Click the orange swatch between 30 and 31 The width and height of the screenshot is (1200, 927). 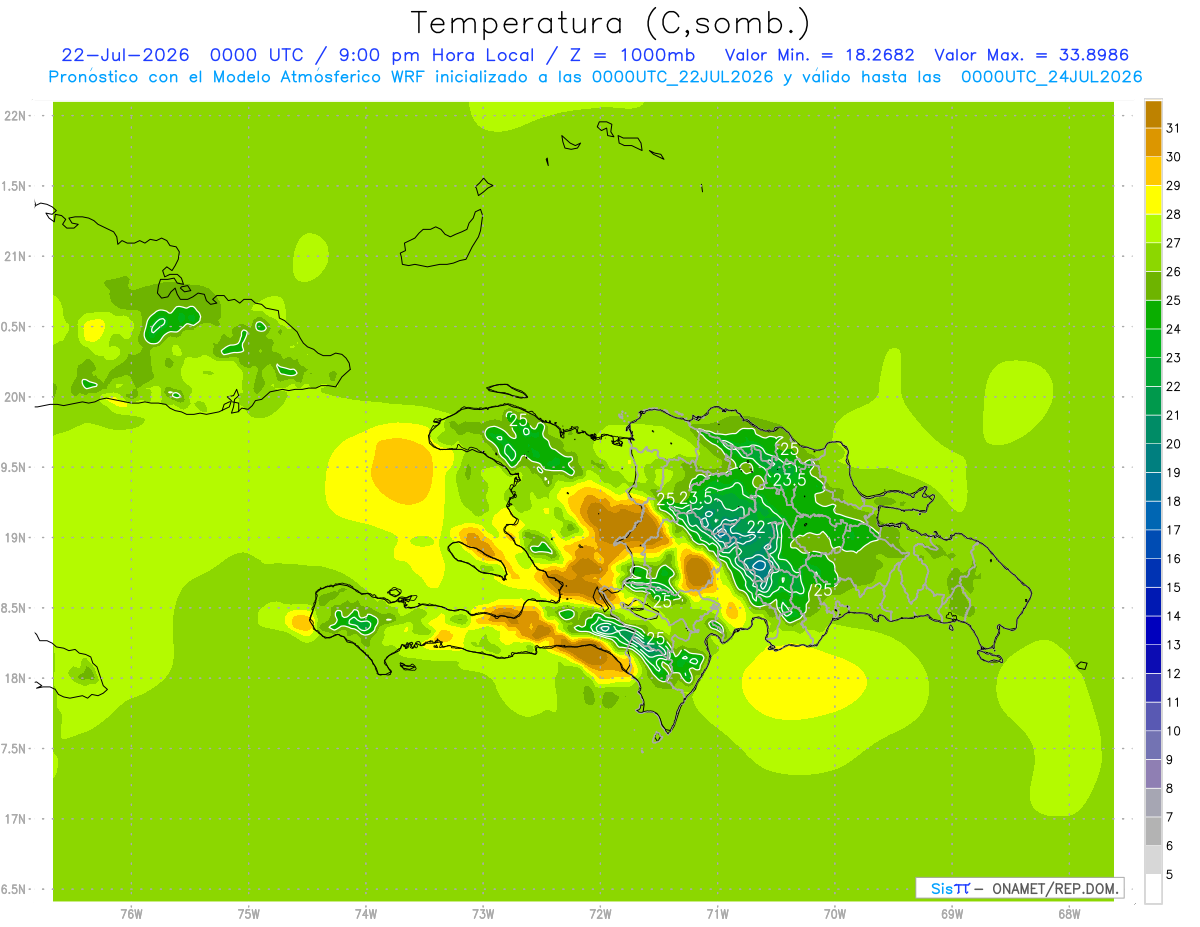pyautogui.click(x=1153, y=143)
